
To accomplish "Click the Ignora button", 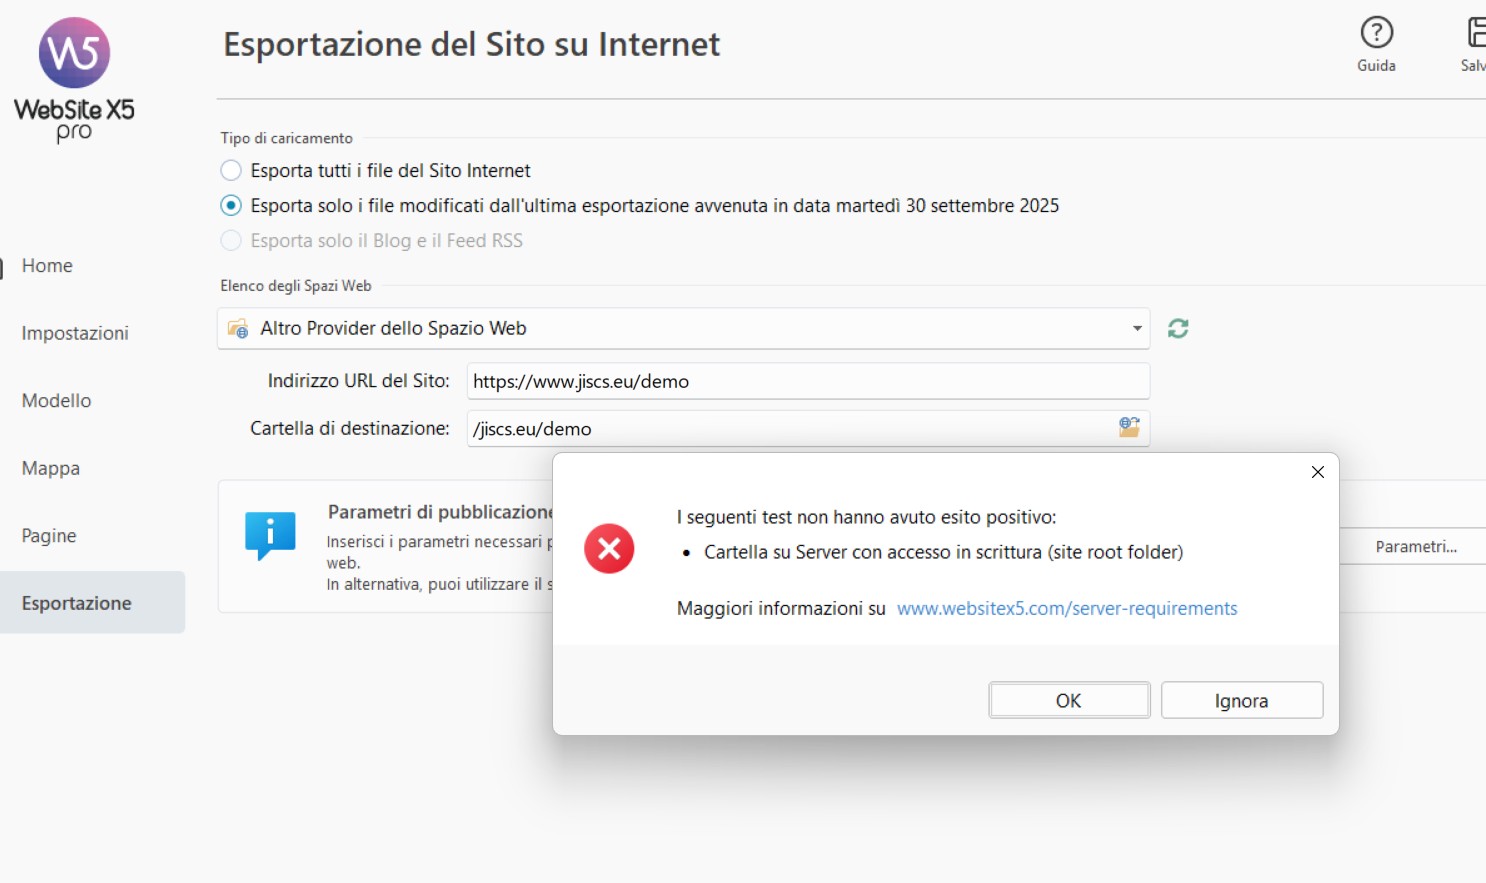I will (1241, 700).
